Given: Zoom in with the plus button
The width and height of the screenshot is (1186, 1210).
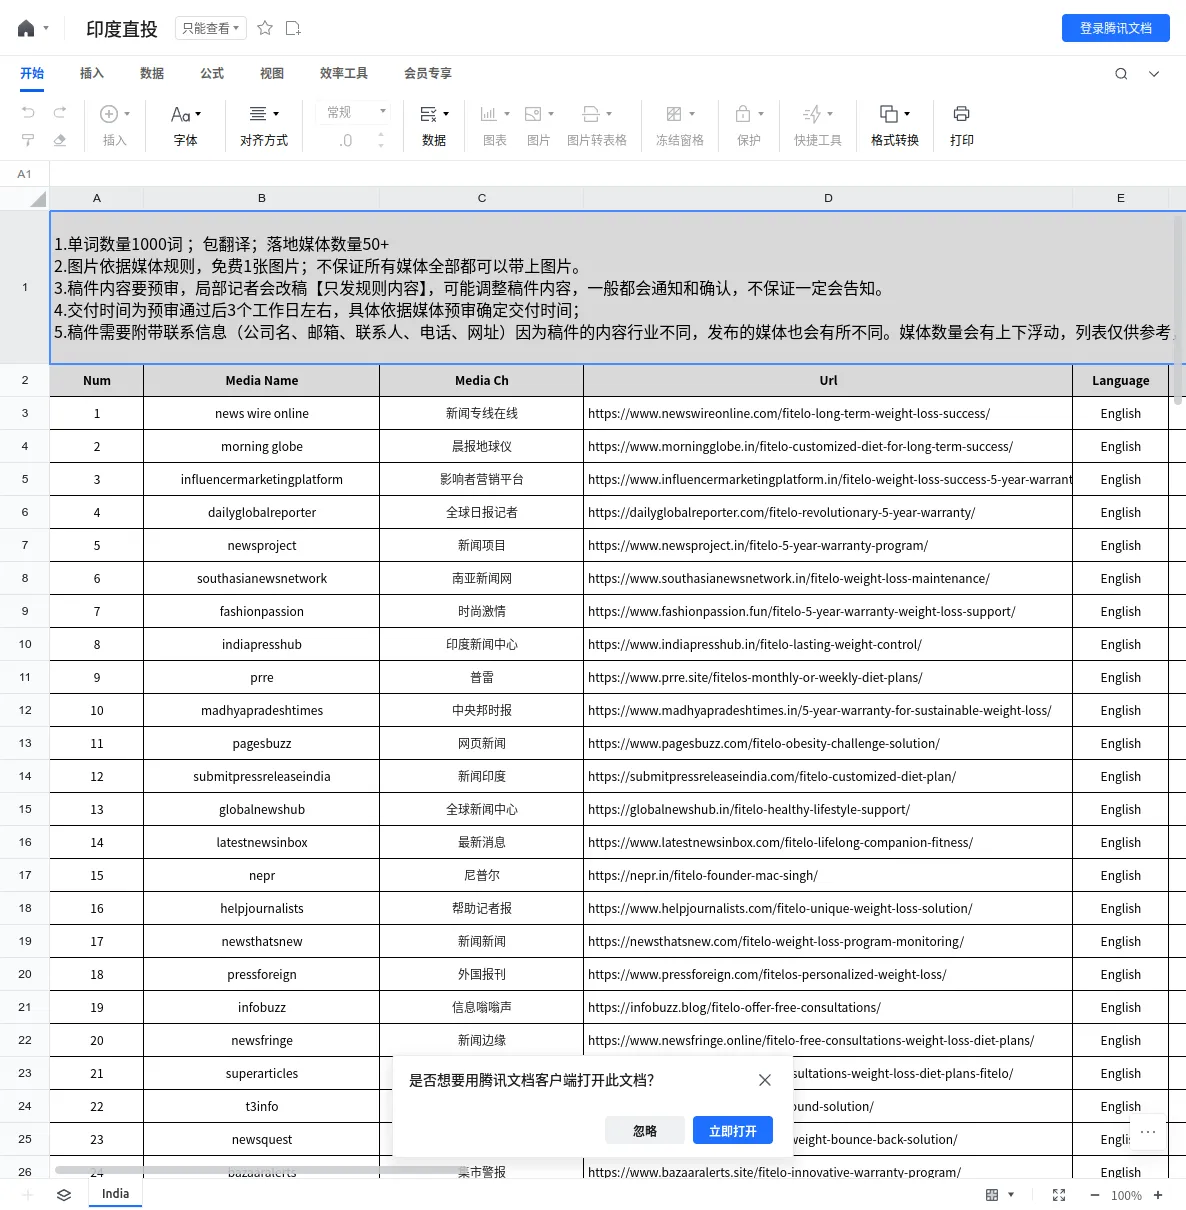Looking at the screenshot, I should click(1158, 1195).
